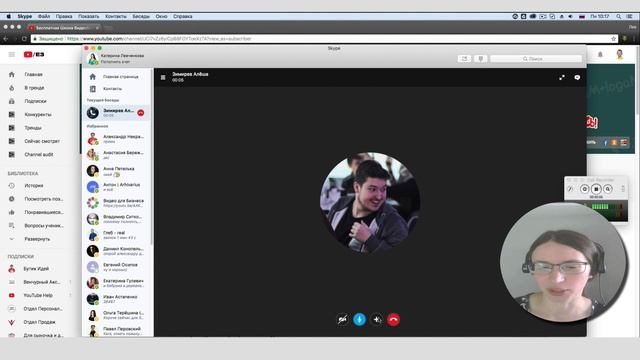Open the Skype dial pad button
This screenshot has height=360, width=640.
(x=480, y=59)
